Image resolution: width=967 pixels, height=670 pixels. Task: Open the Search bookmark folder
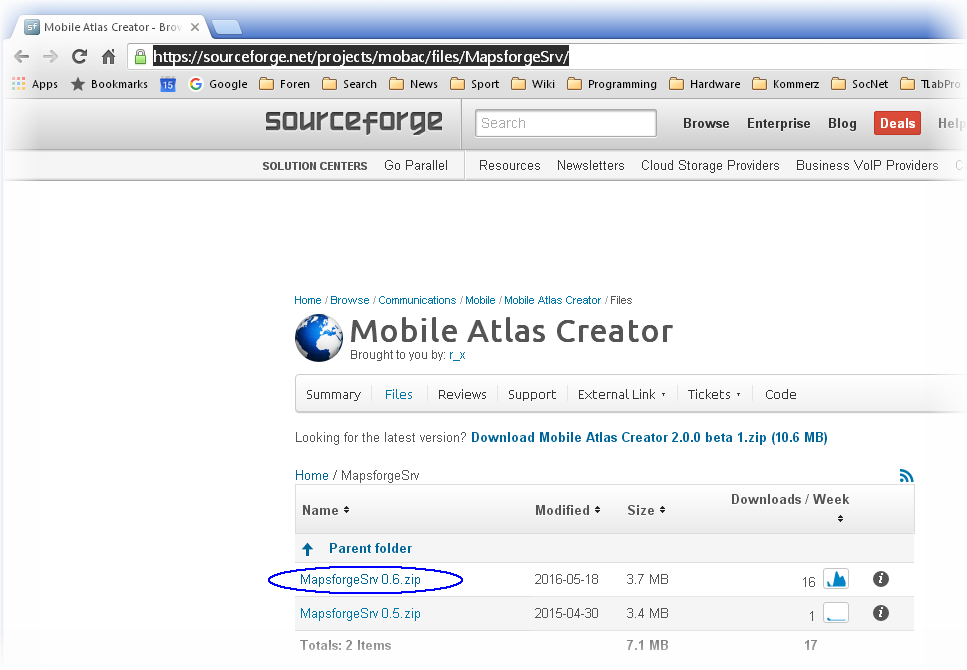(350, 84)
